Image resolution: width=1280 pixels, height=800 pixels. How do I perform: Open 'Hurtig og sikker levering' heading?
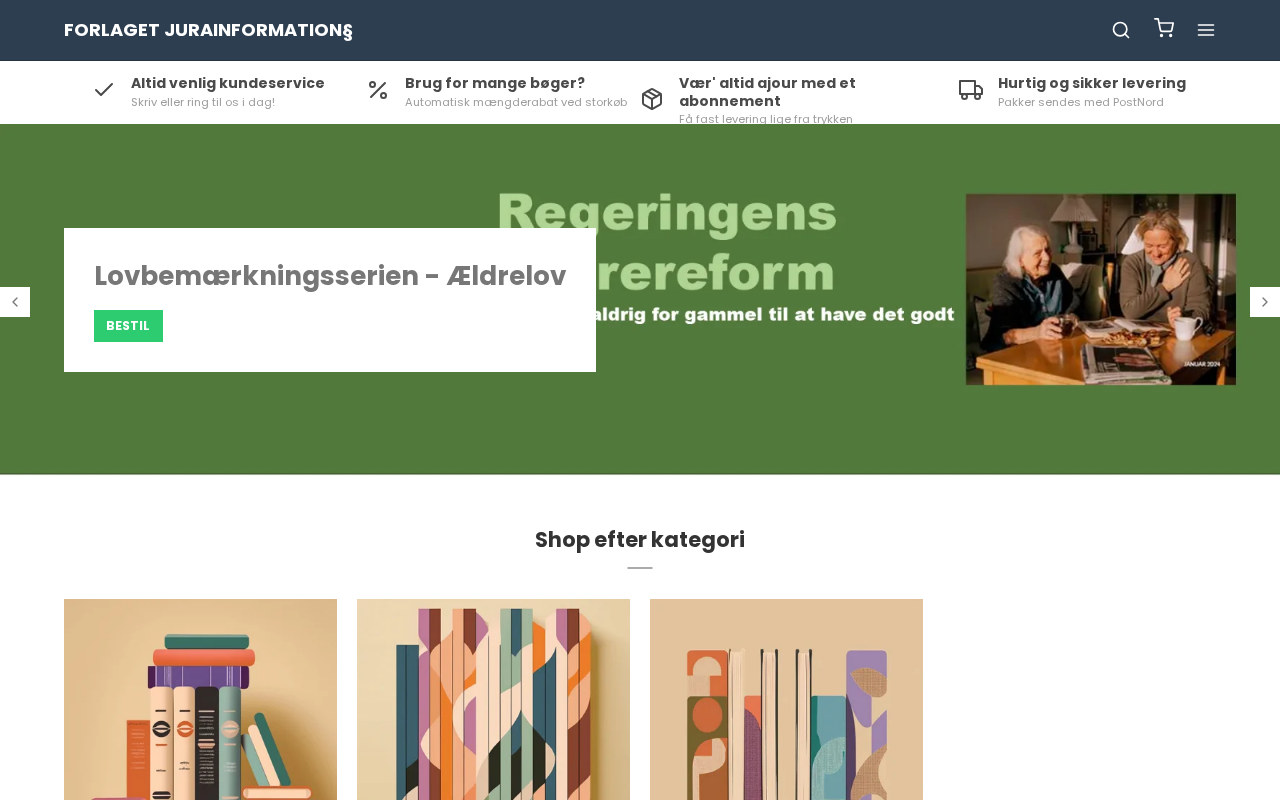tap(1092, 83)
